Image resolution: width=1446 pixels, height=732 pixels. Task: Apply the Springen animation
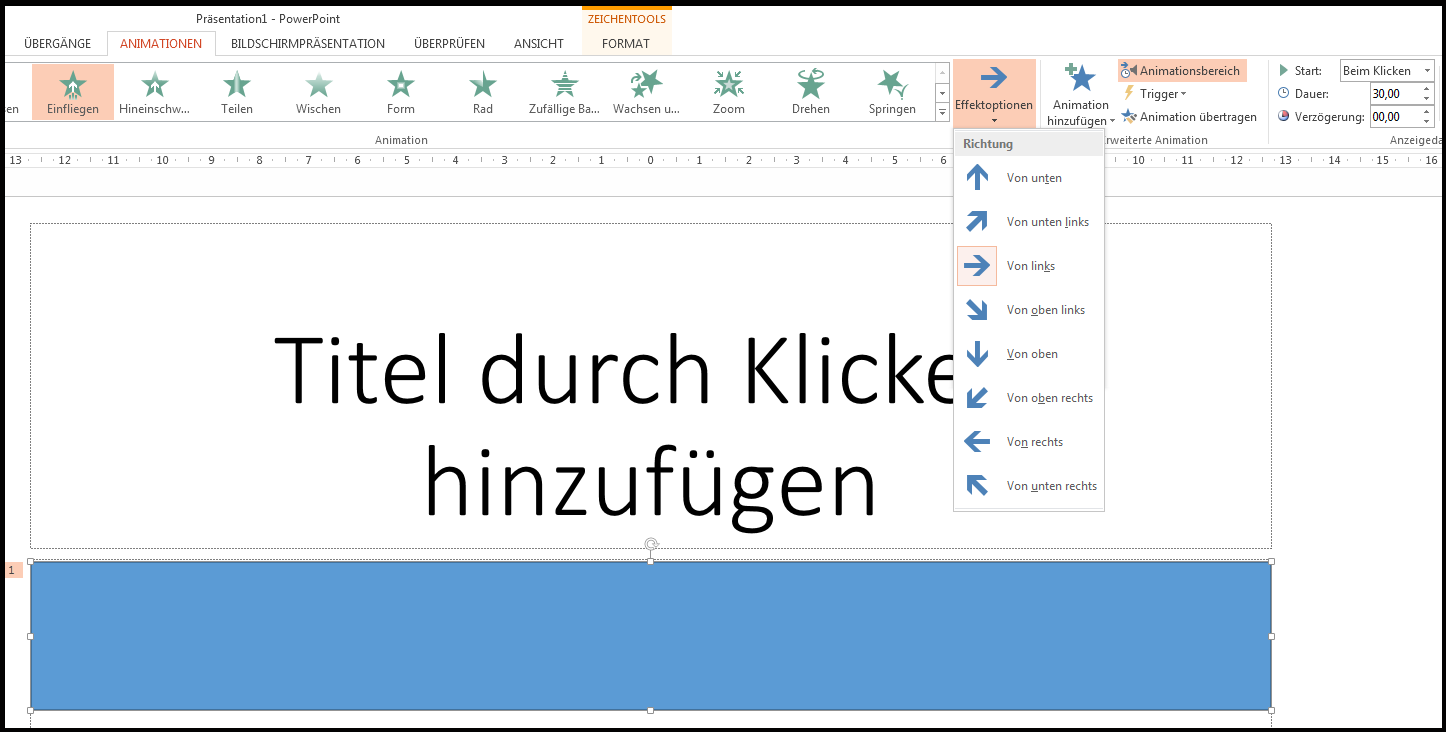893,92
